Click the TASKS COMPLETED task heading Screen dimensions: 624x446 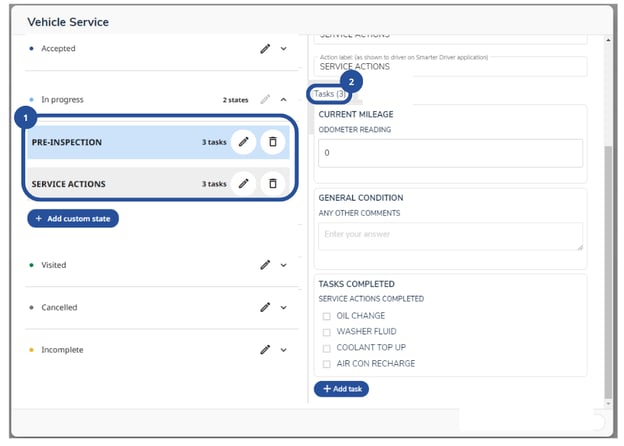click(357, 284)
